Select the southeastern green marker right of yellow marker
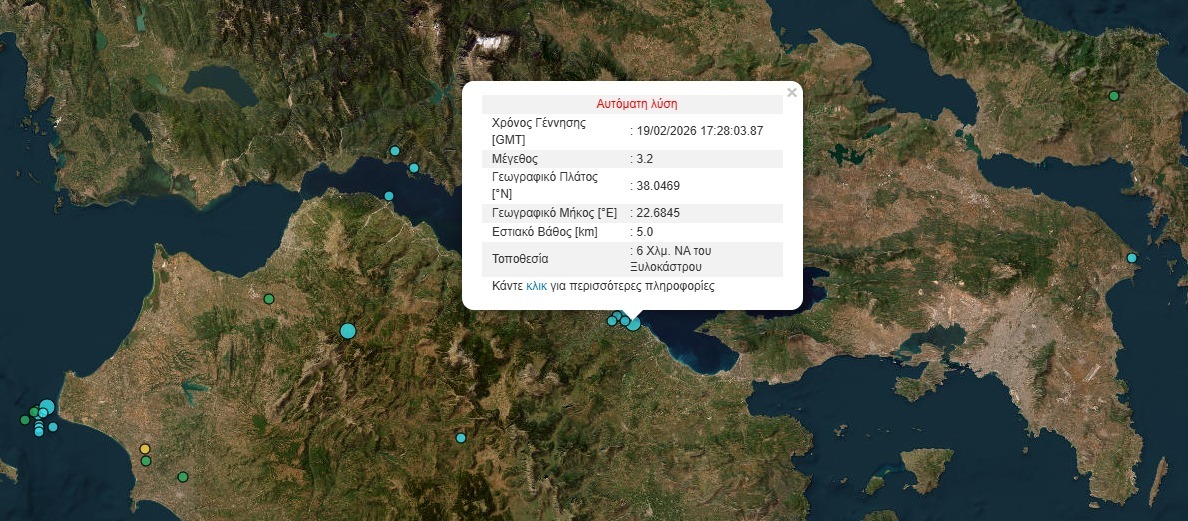 pyautogui.click(x=183, y=476)
